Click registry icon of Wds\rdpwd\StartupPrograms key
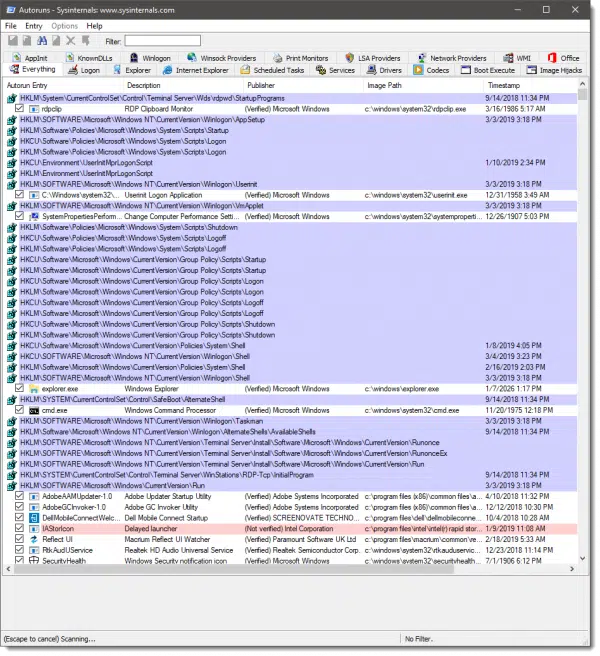This screenshot has width=600, height=656. 12,99
